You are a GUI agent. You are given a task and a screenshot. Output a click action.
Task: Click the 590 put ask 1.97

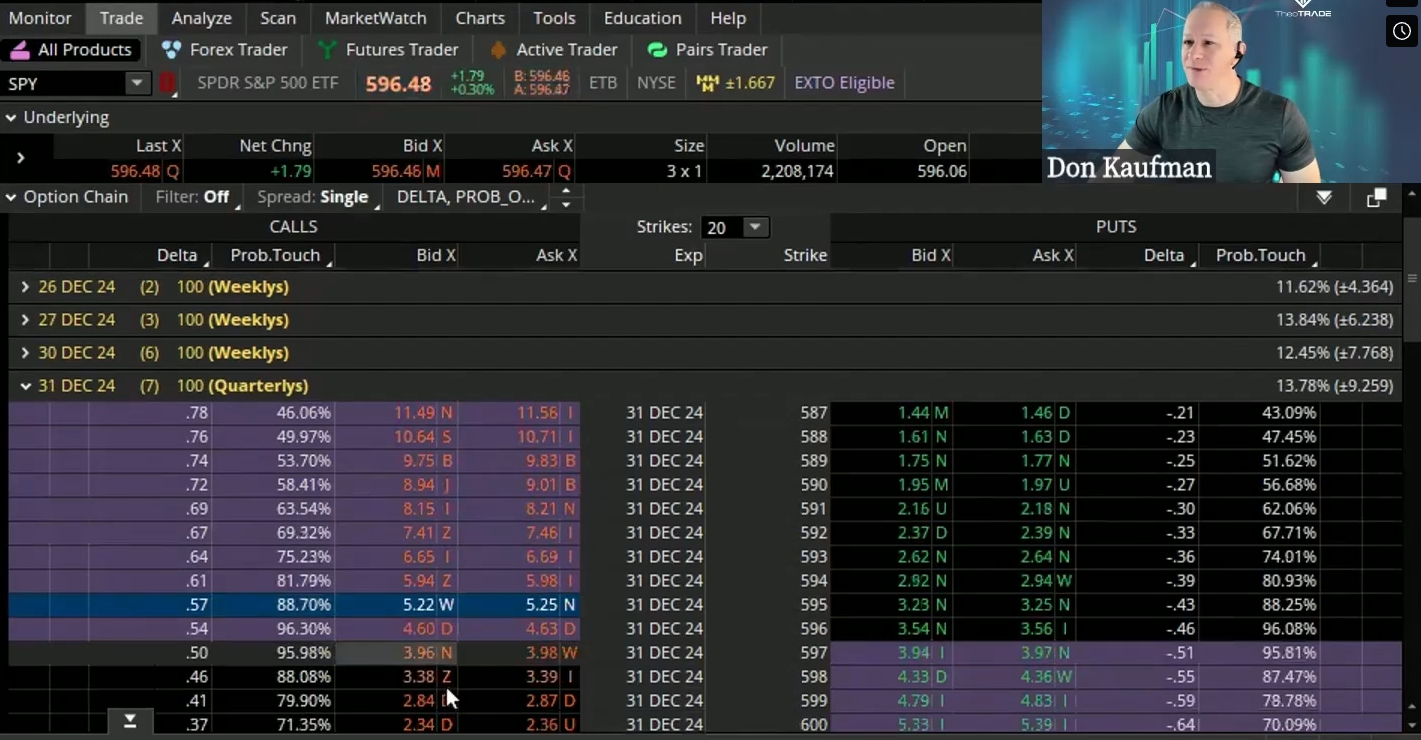(1035, 484)
